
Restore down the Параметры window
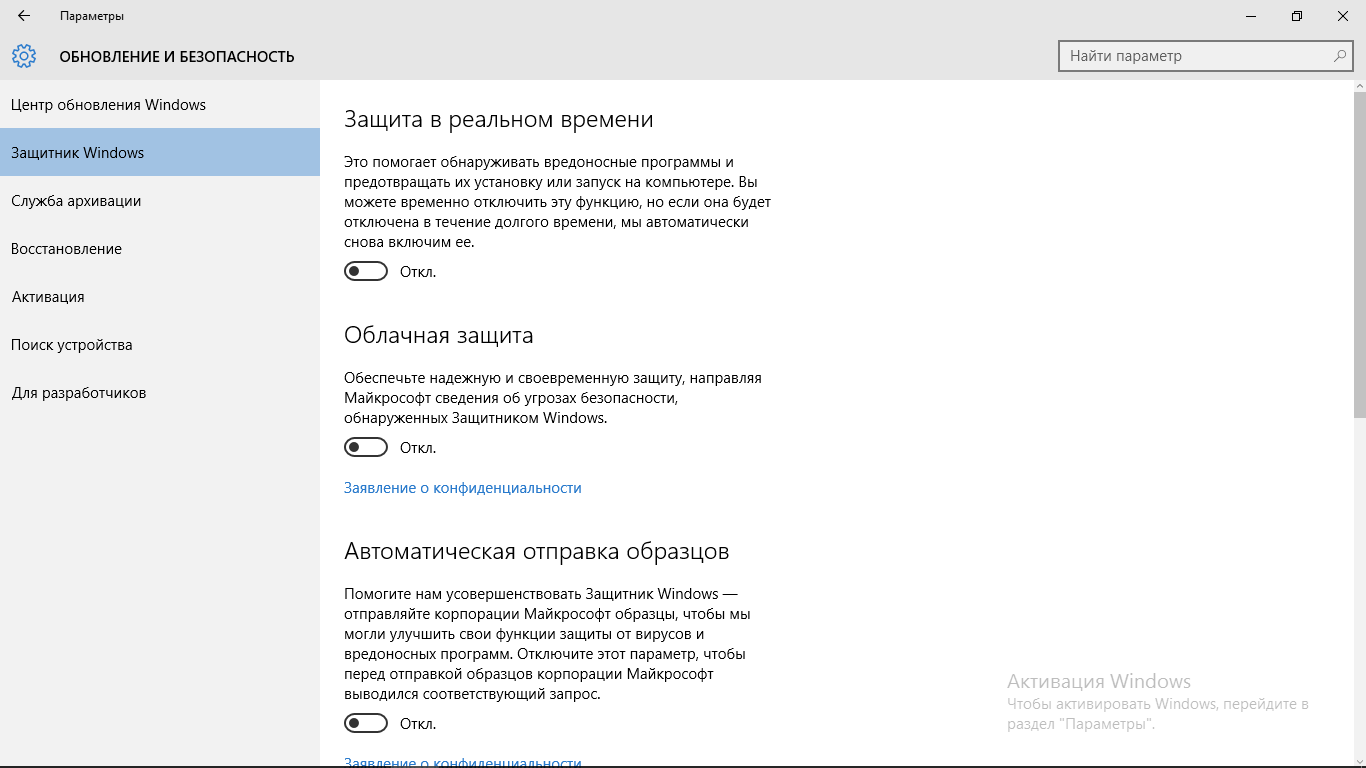coord(1297,16)
